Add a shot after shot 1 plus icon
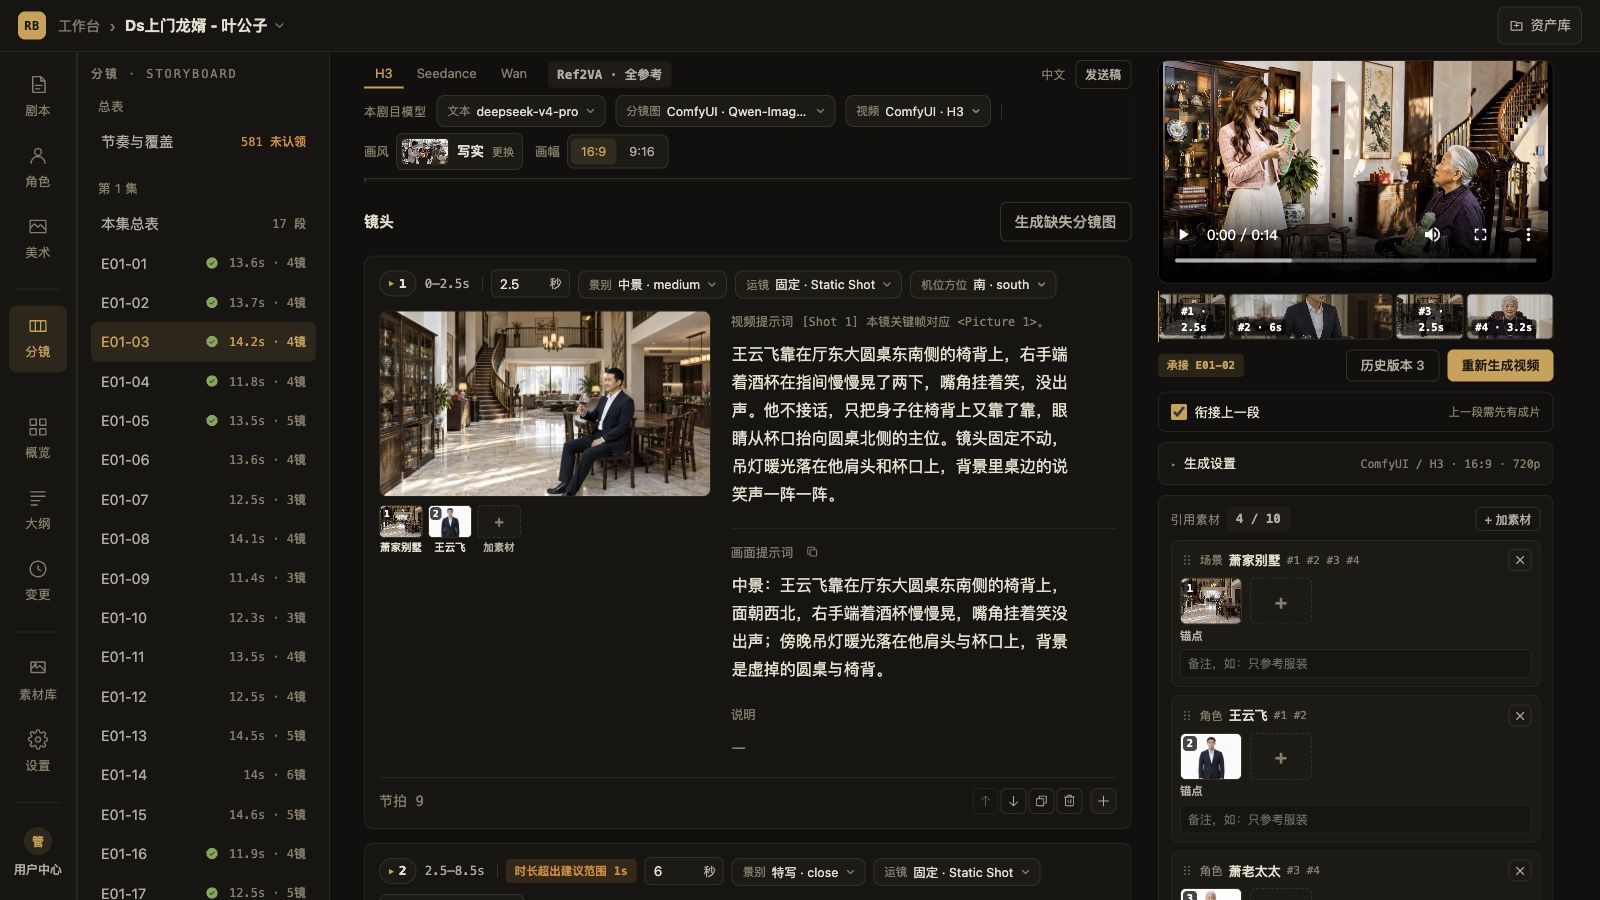1600x900 pixels. pyautogui.click(x=1103, y=801)
